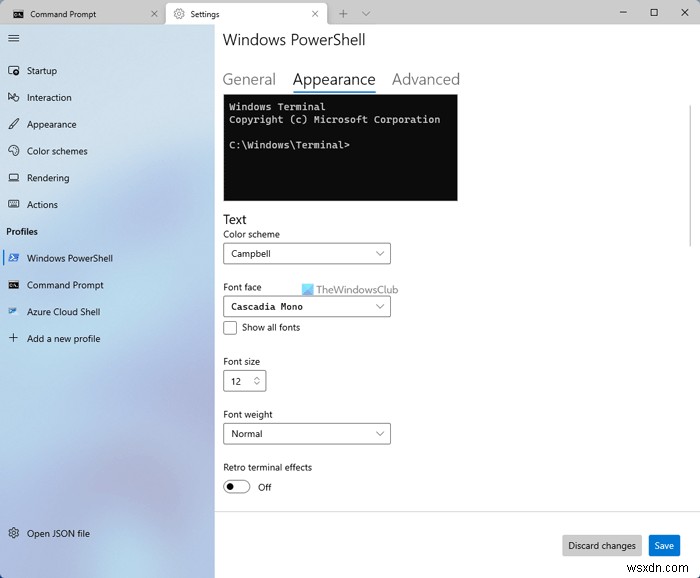
Task: Select the Settings window tab
Action: point(246,14)
